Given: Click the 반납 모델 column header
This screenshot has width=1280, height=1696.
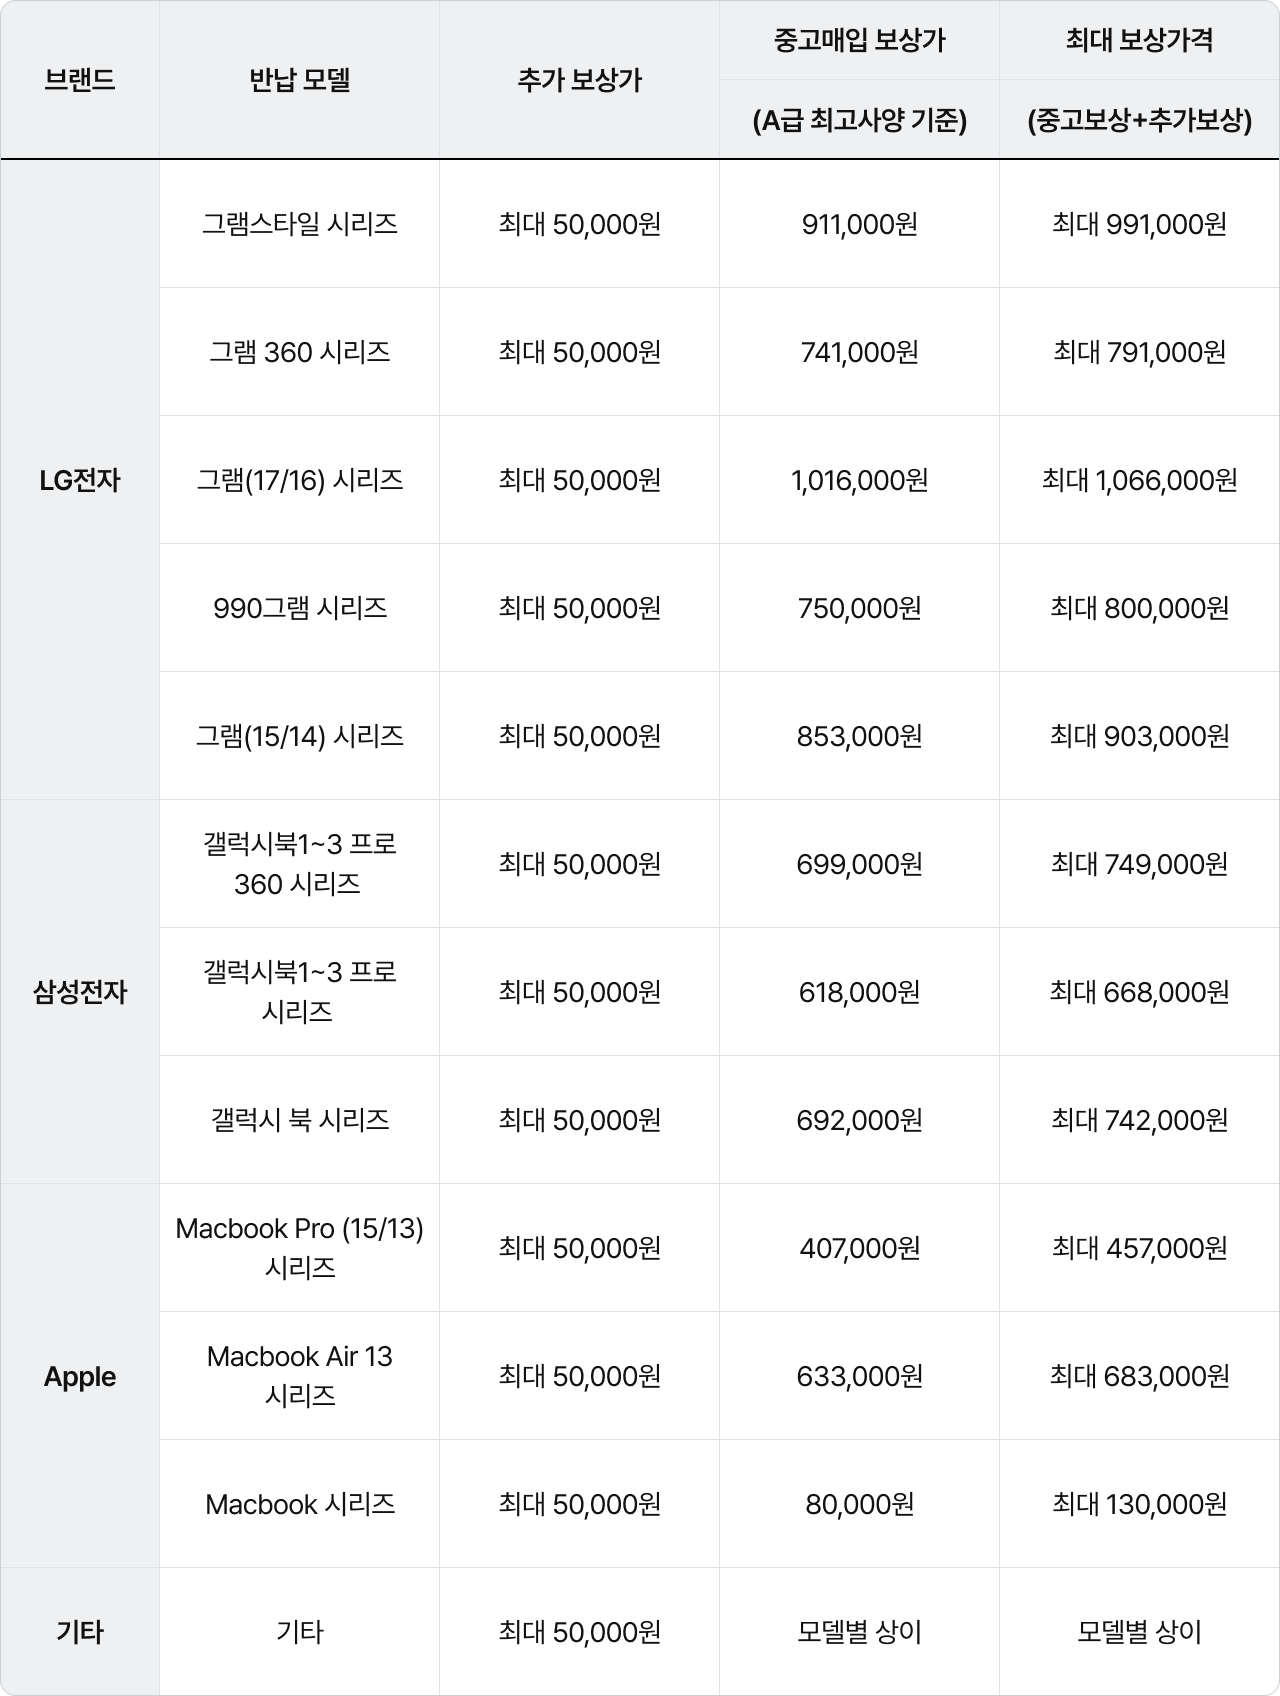Looking at the screenshot, I should [x=299, y=80].
